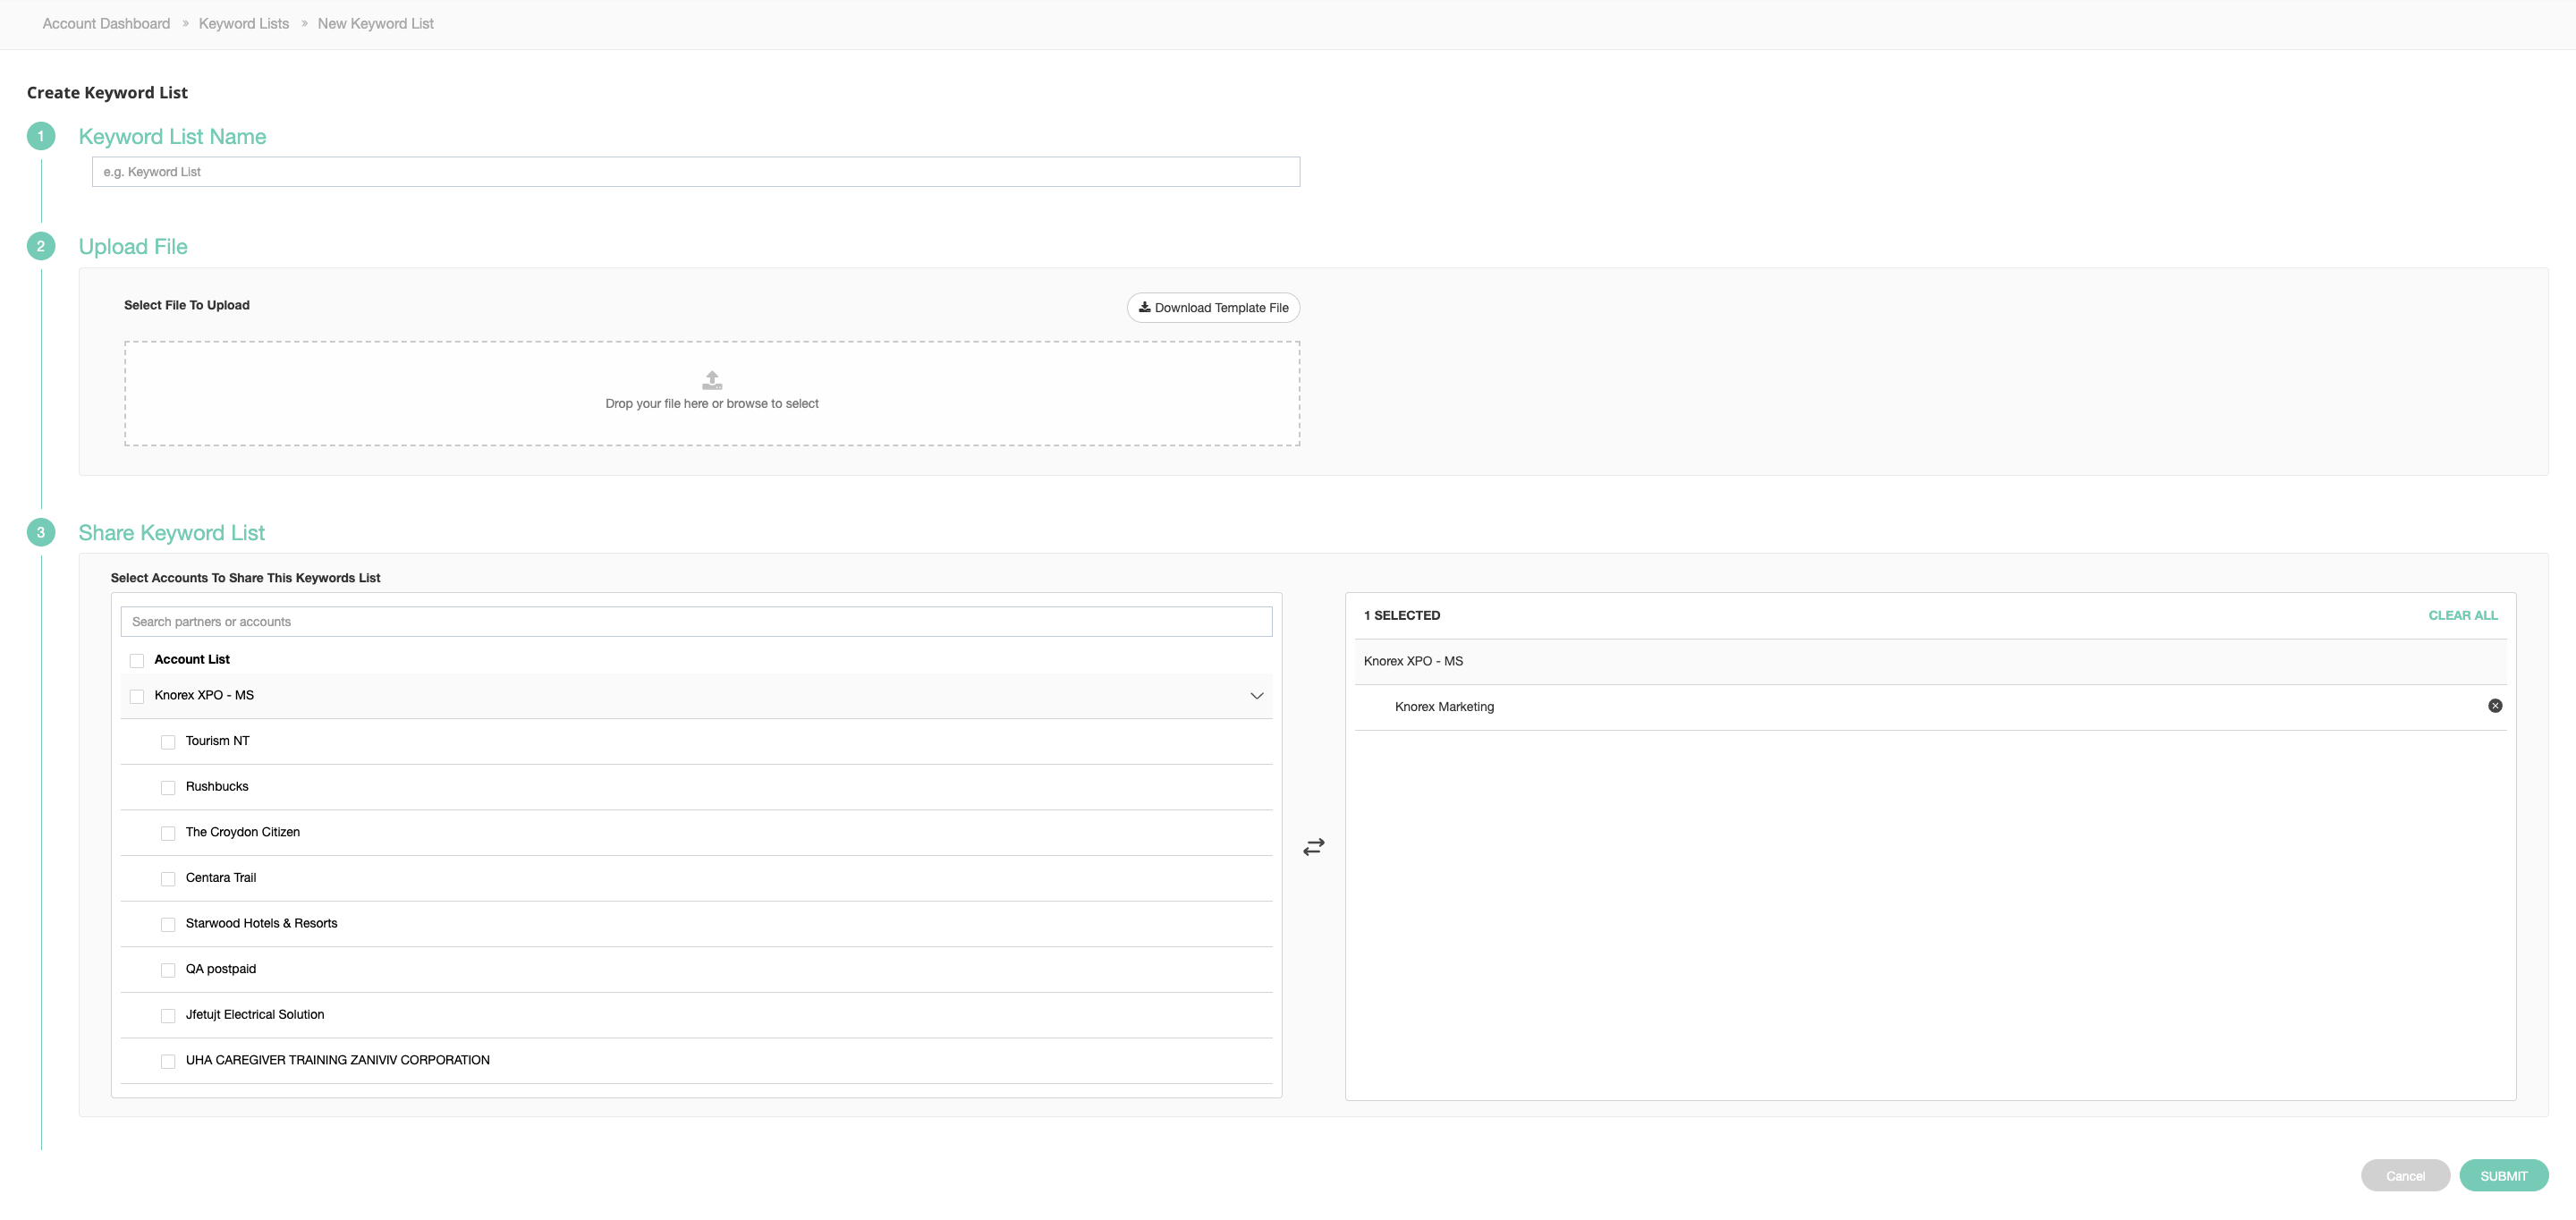Click the Search partners or accounts field

tap(695, 622)
